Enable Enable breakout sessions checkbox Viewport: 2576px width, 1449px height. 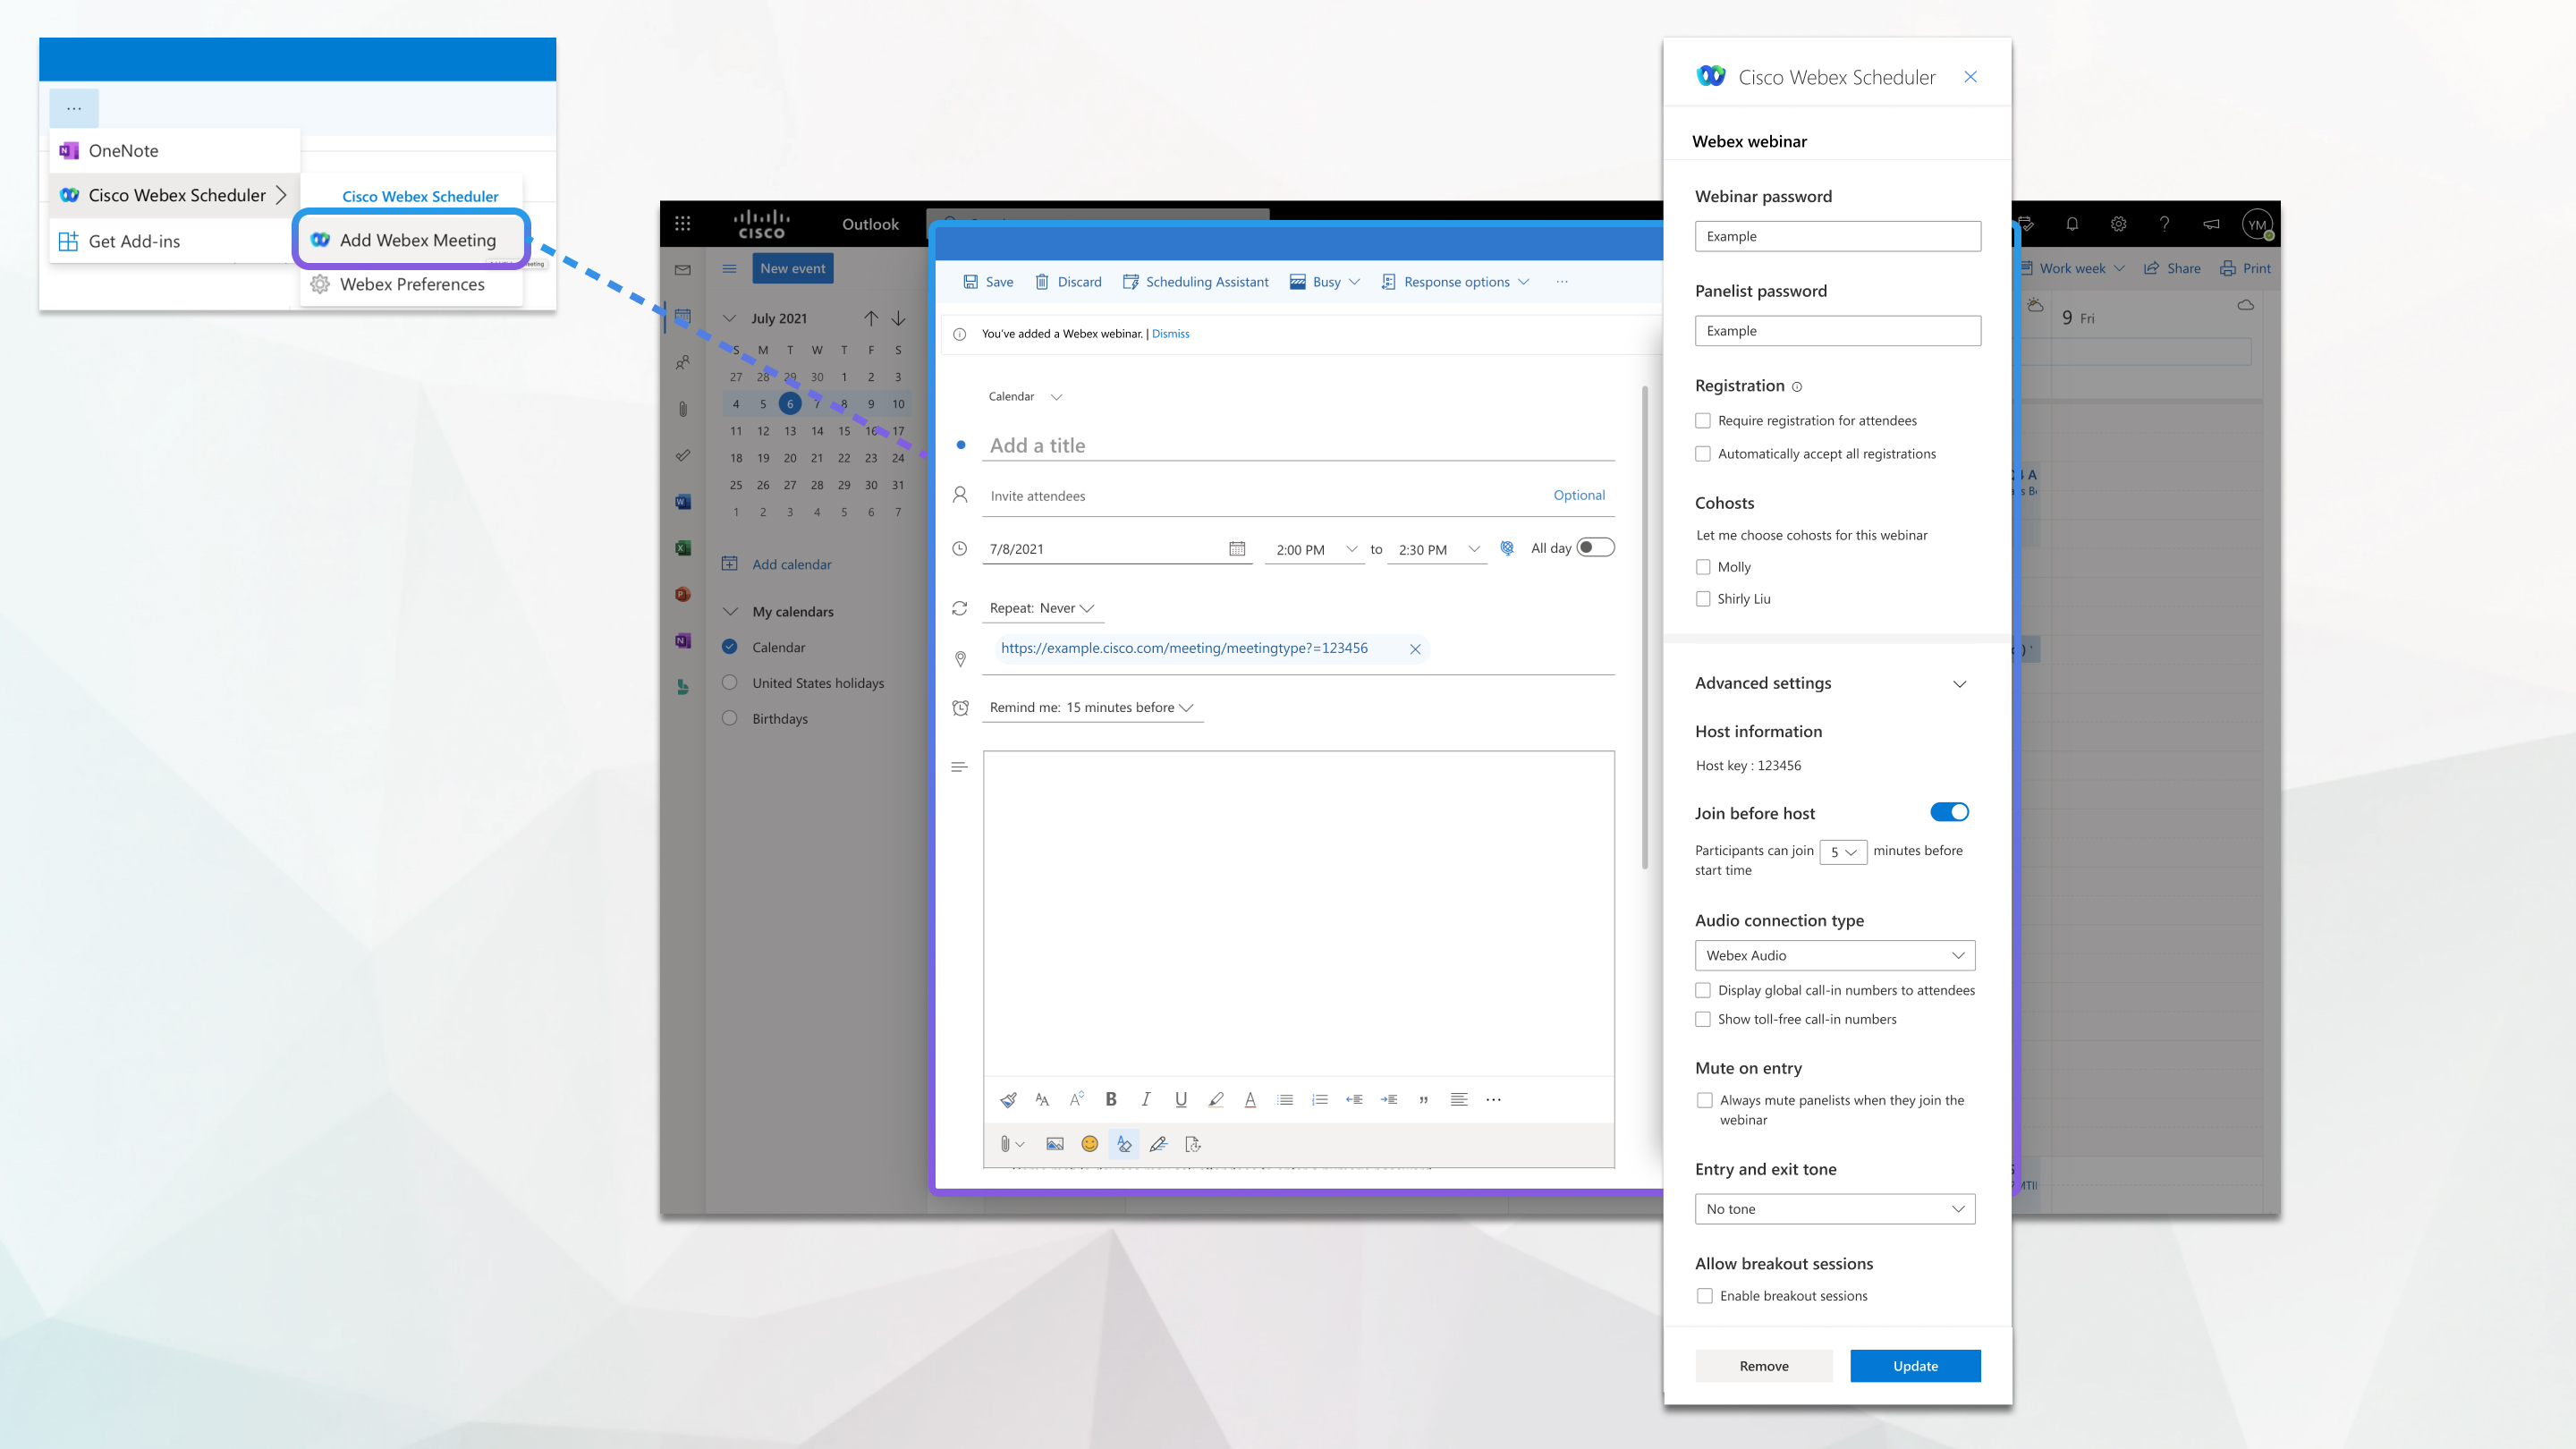(1702, 1295)
